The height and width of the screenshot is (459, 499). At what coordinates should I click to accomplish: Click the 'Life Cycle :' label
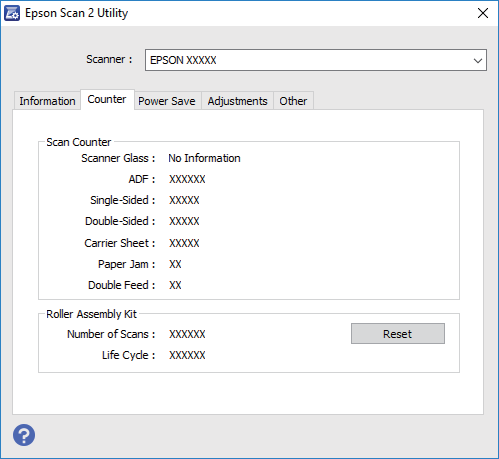click(129, 355)
